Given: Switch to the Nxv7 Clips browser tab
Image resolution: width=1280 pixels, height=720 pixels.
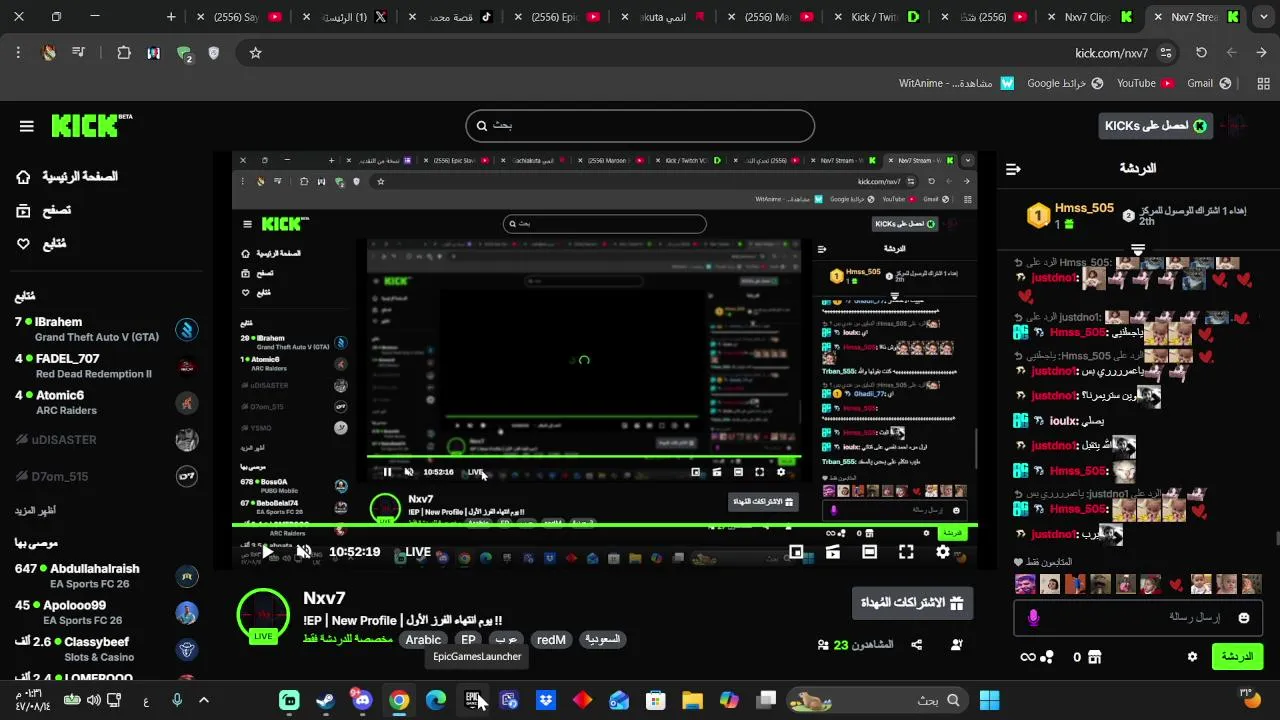Looking at the screenshot, I should 1086,17.
